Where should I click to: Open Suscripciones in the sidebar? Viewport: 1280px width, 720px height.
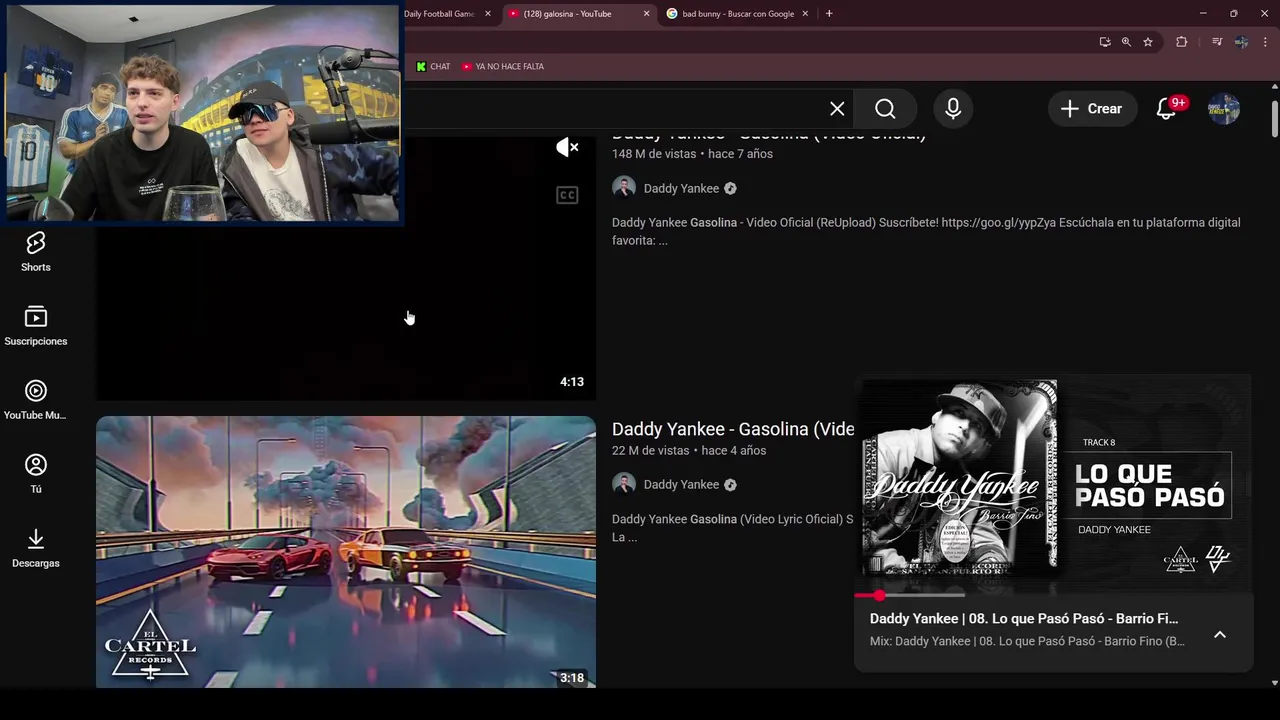(36, 326)
